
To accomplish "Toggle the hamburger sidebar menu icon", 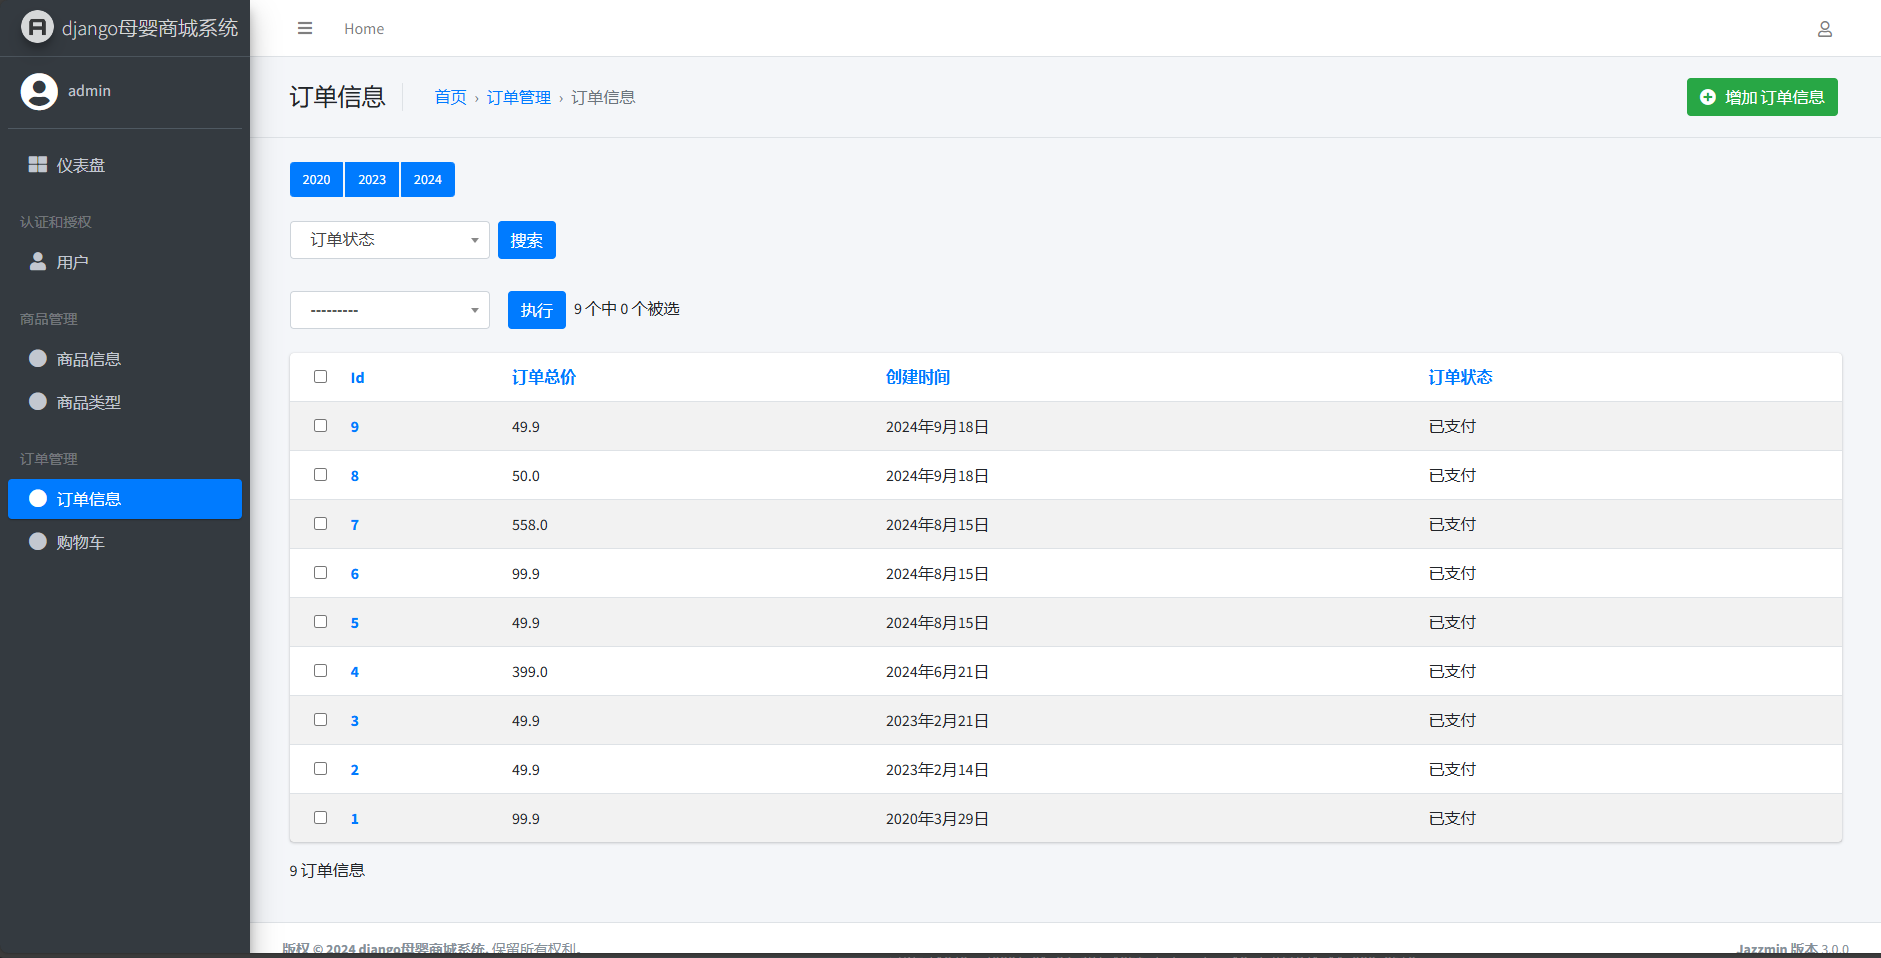I will (305, 28).
